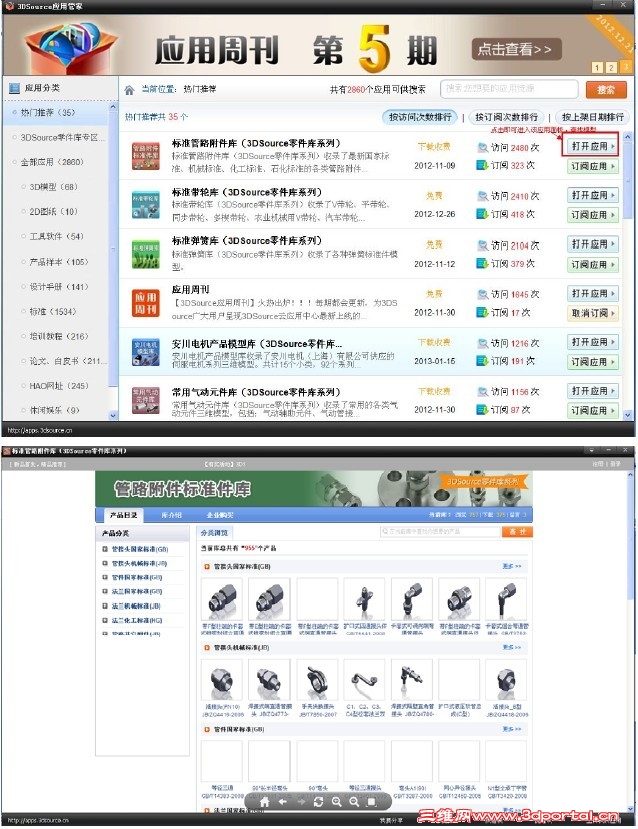Image resolution: width=638 pixels, height=829 pixels.
Task: Zoom out using second magnifier icon
Action: click(x=354, y=802)
